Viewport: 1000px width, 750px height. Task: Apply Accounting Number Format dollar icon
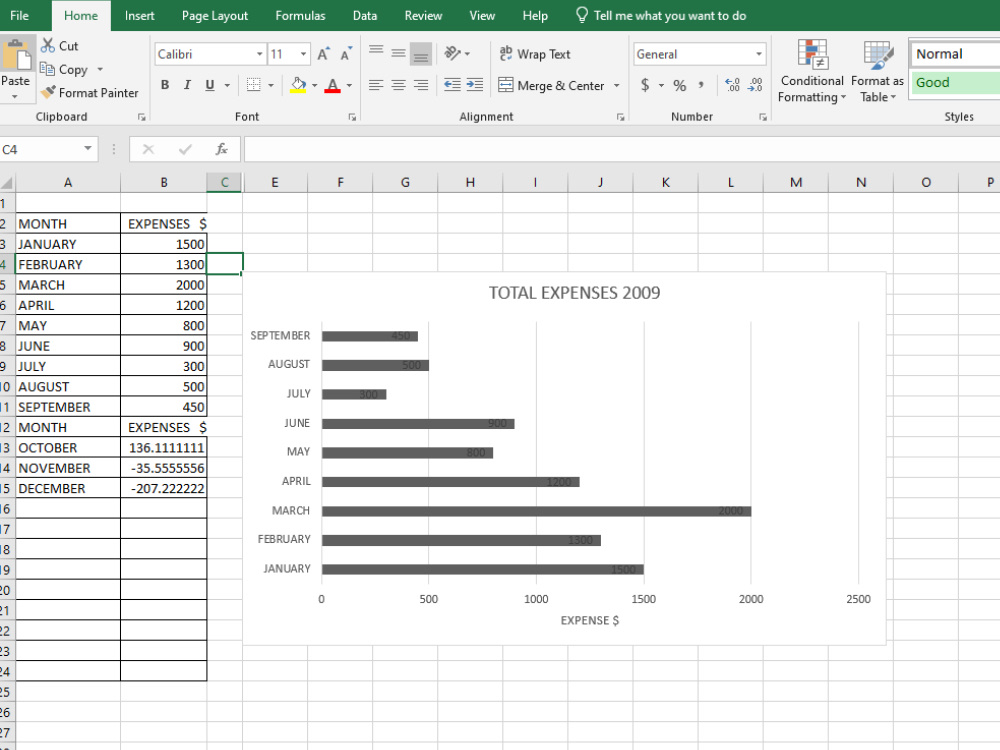coord(645,85)
